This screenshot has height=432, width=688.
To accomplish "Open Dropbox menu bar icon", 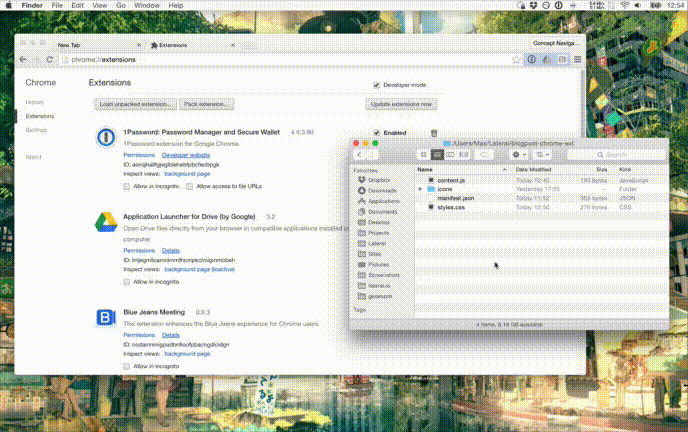I will 534,5.
